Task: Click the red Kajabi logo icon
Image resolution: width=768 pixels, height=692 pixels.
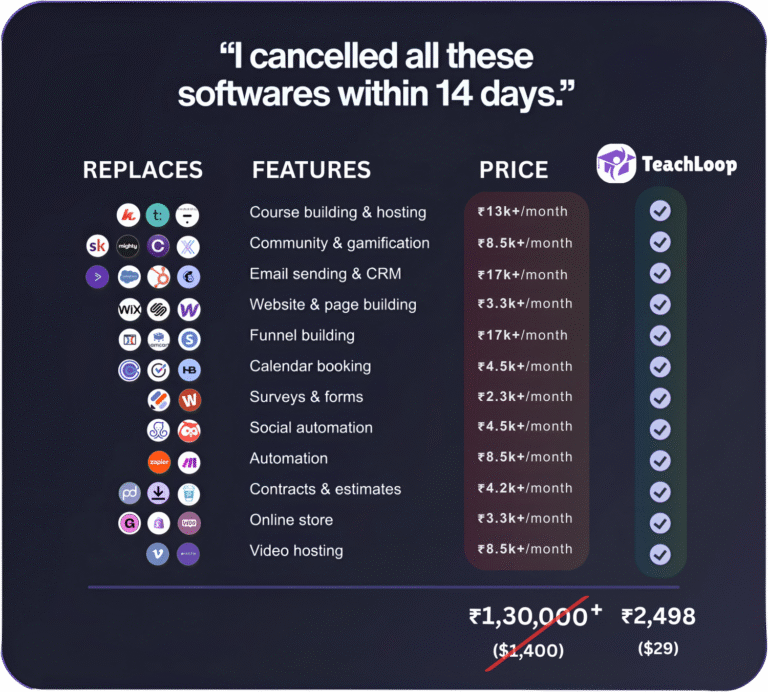Action: pyautogui.click(x=128, y=214)
